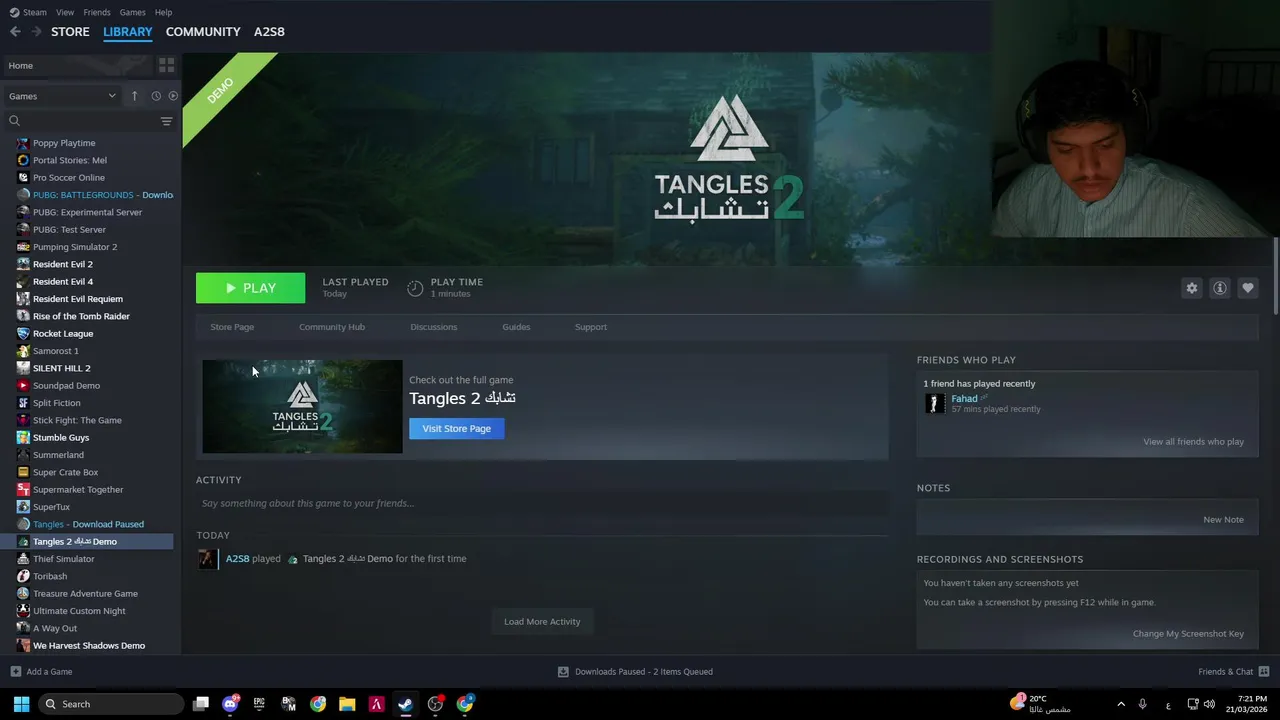Show hidden system tray icons
This screenshot has height=720, width=1280.
tap(1120, 704)
